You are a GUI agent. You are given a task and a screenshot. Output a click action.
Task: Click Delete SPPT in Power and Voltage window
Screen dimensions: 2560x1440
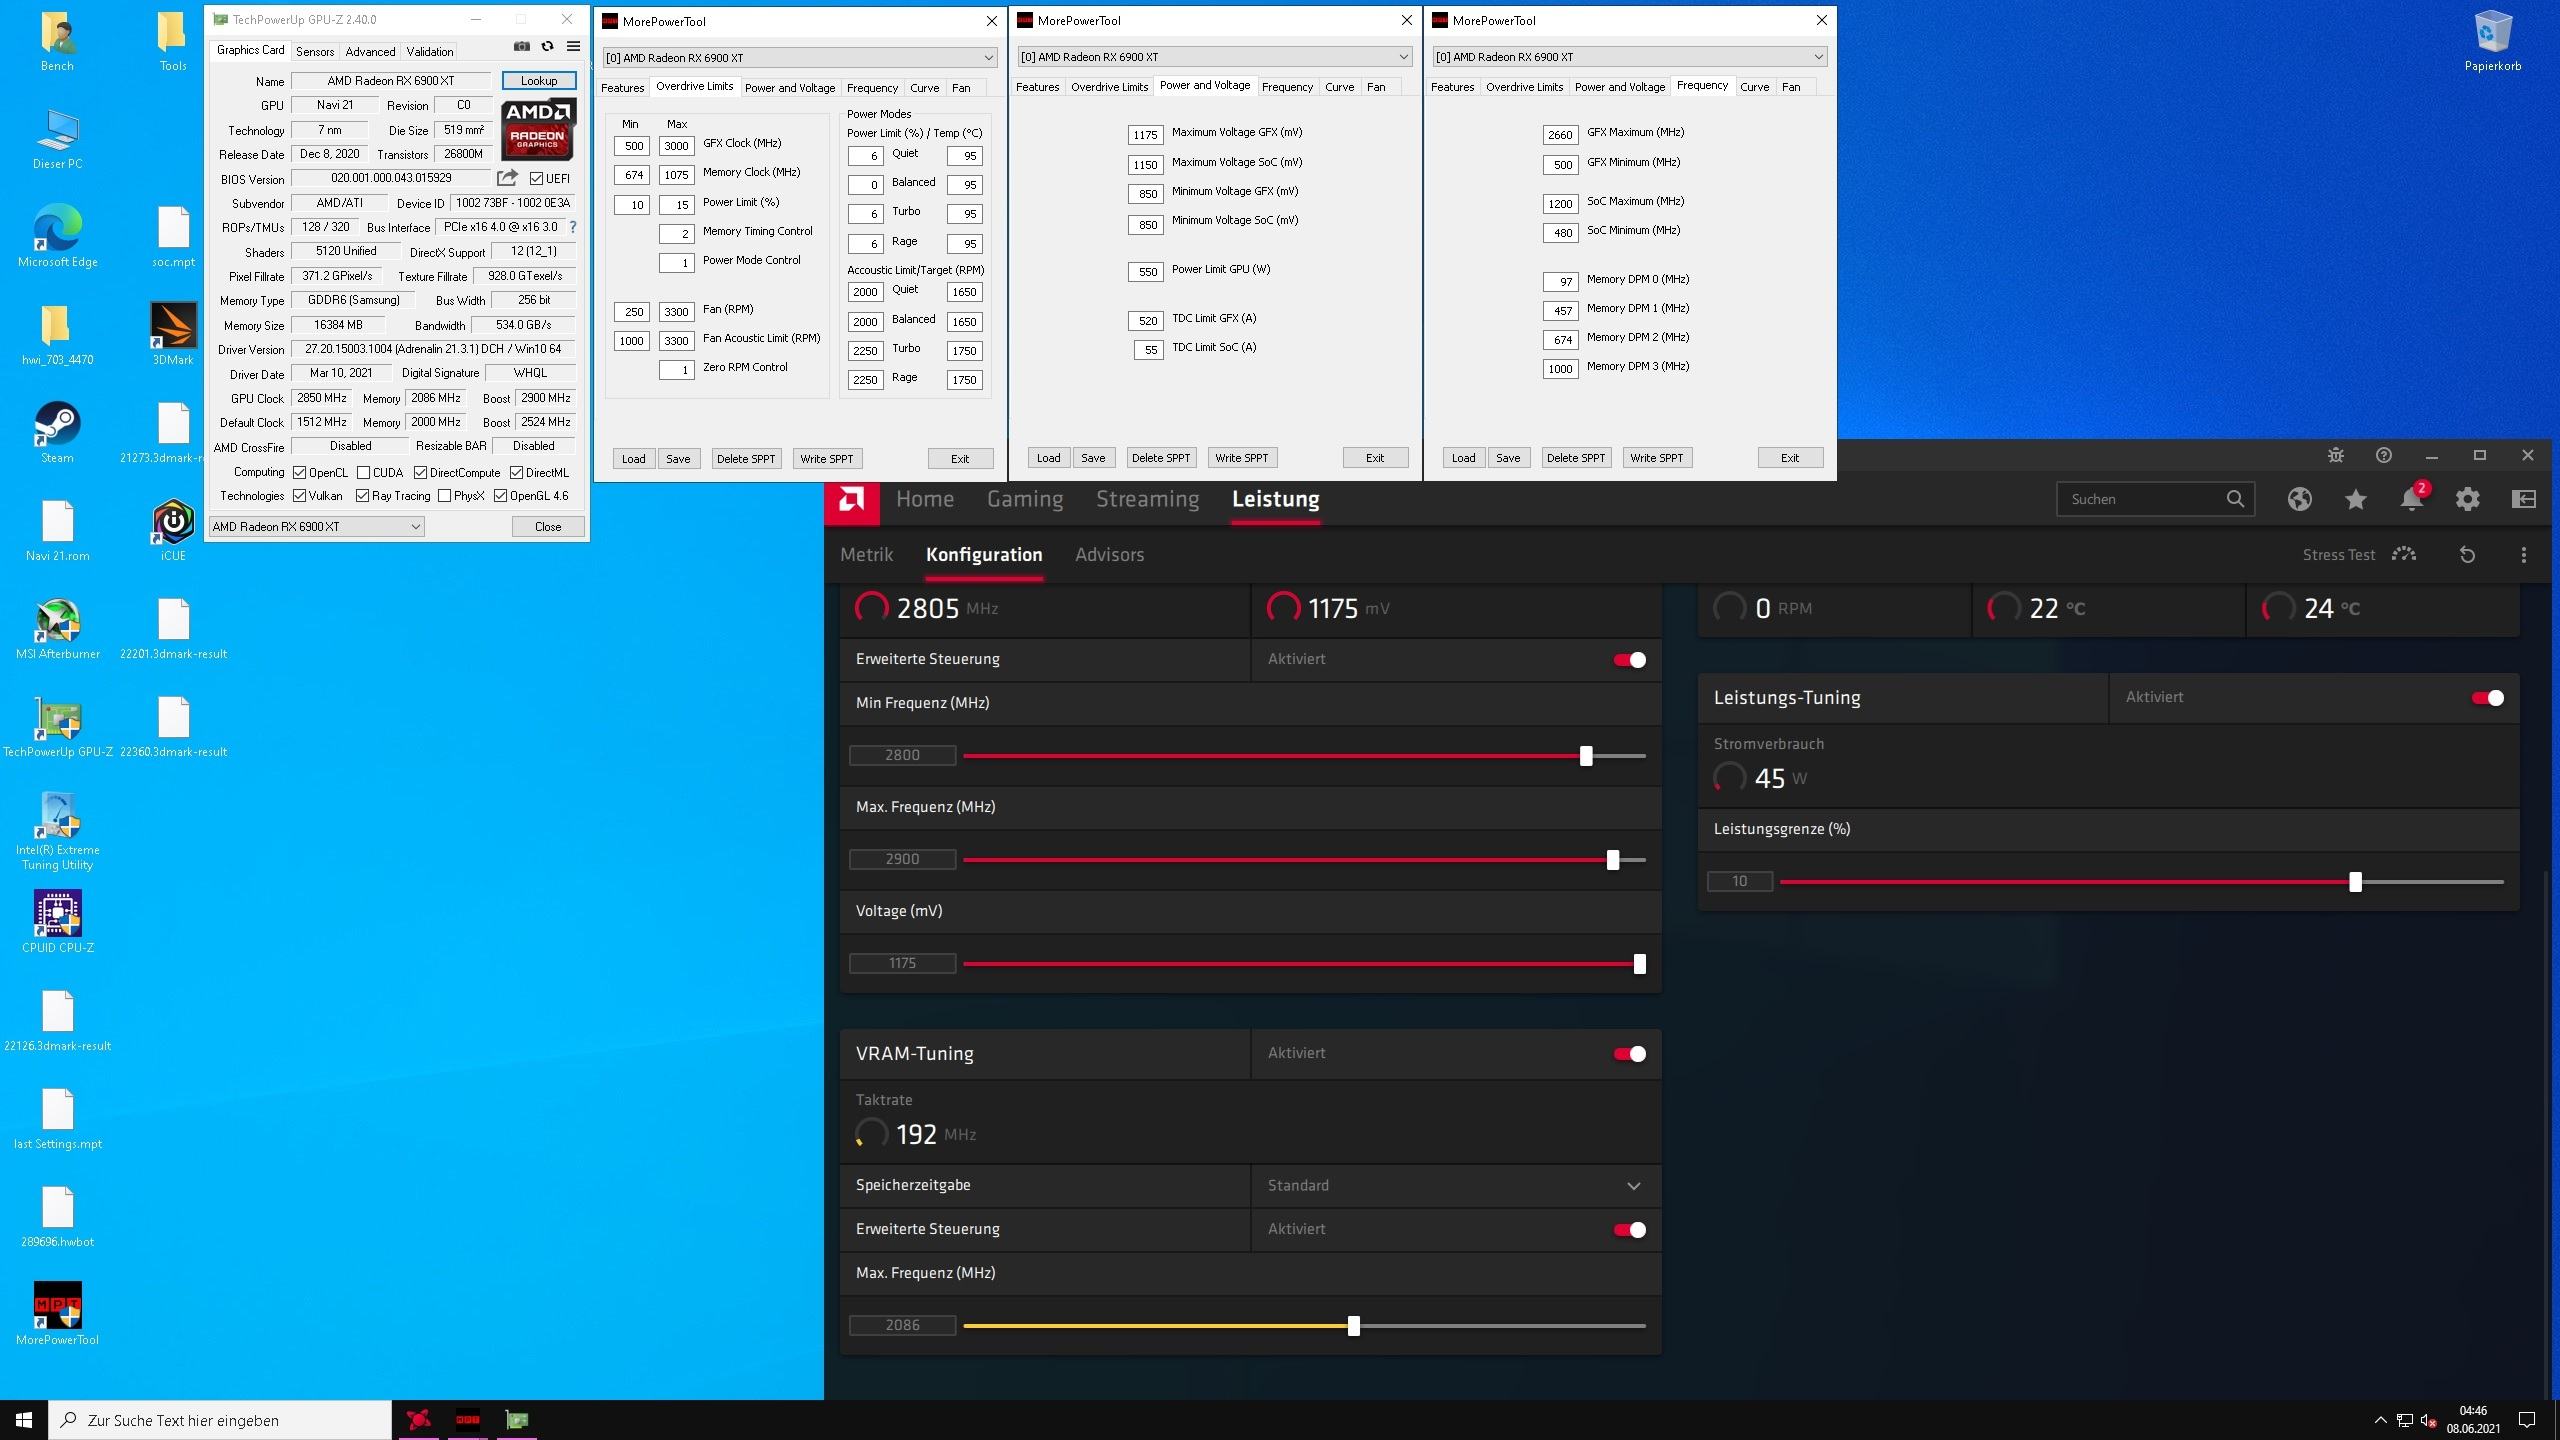[1160, 458]
